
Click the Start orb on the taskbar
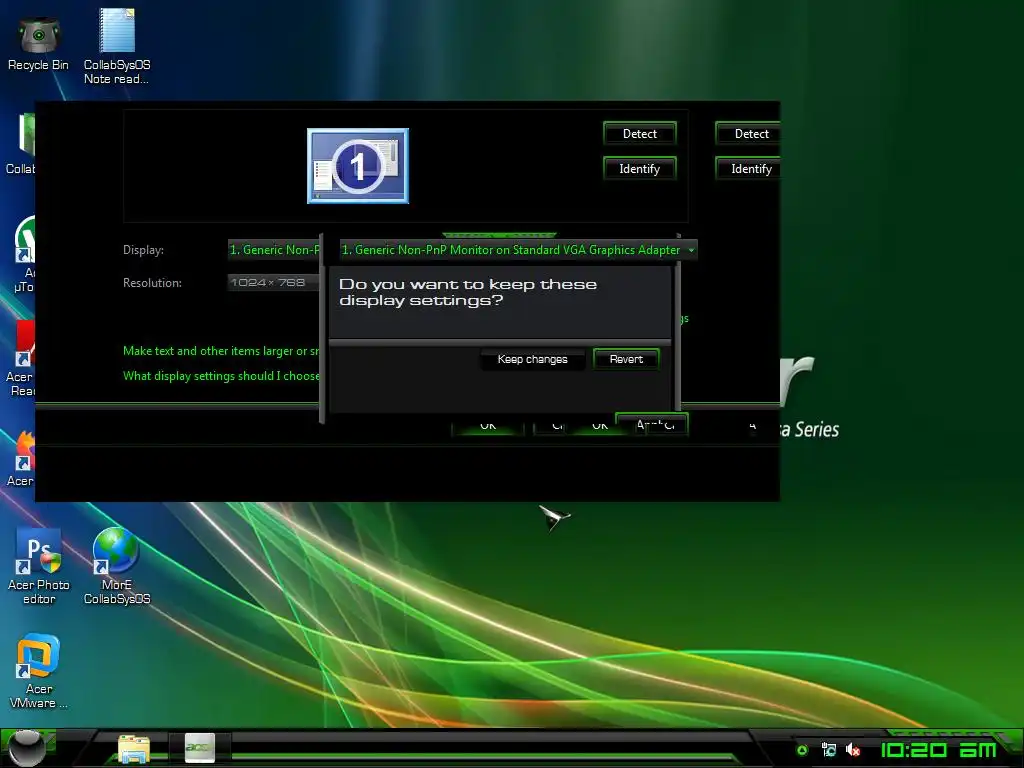[27, 748]
